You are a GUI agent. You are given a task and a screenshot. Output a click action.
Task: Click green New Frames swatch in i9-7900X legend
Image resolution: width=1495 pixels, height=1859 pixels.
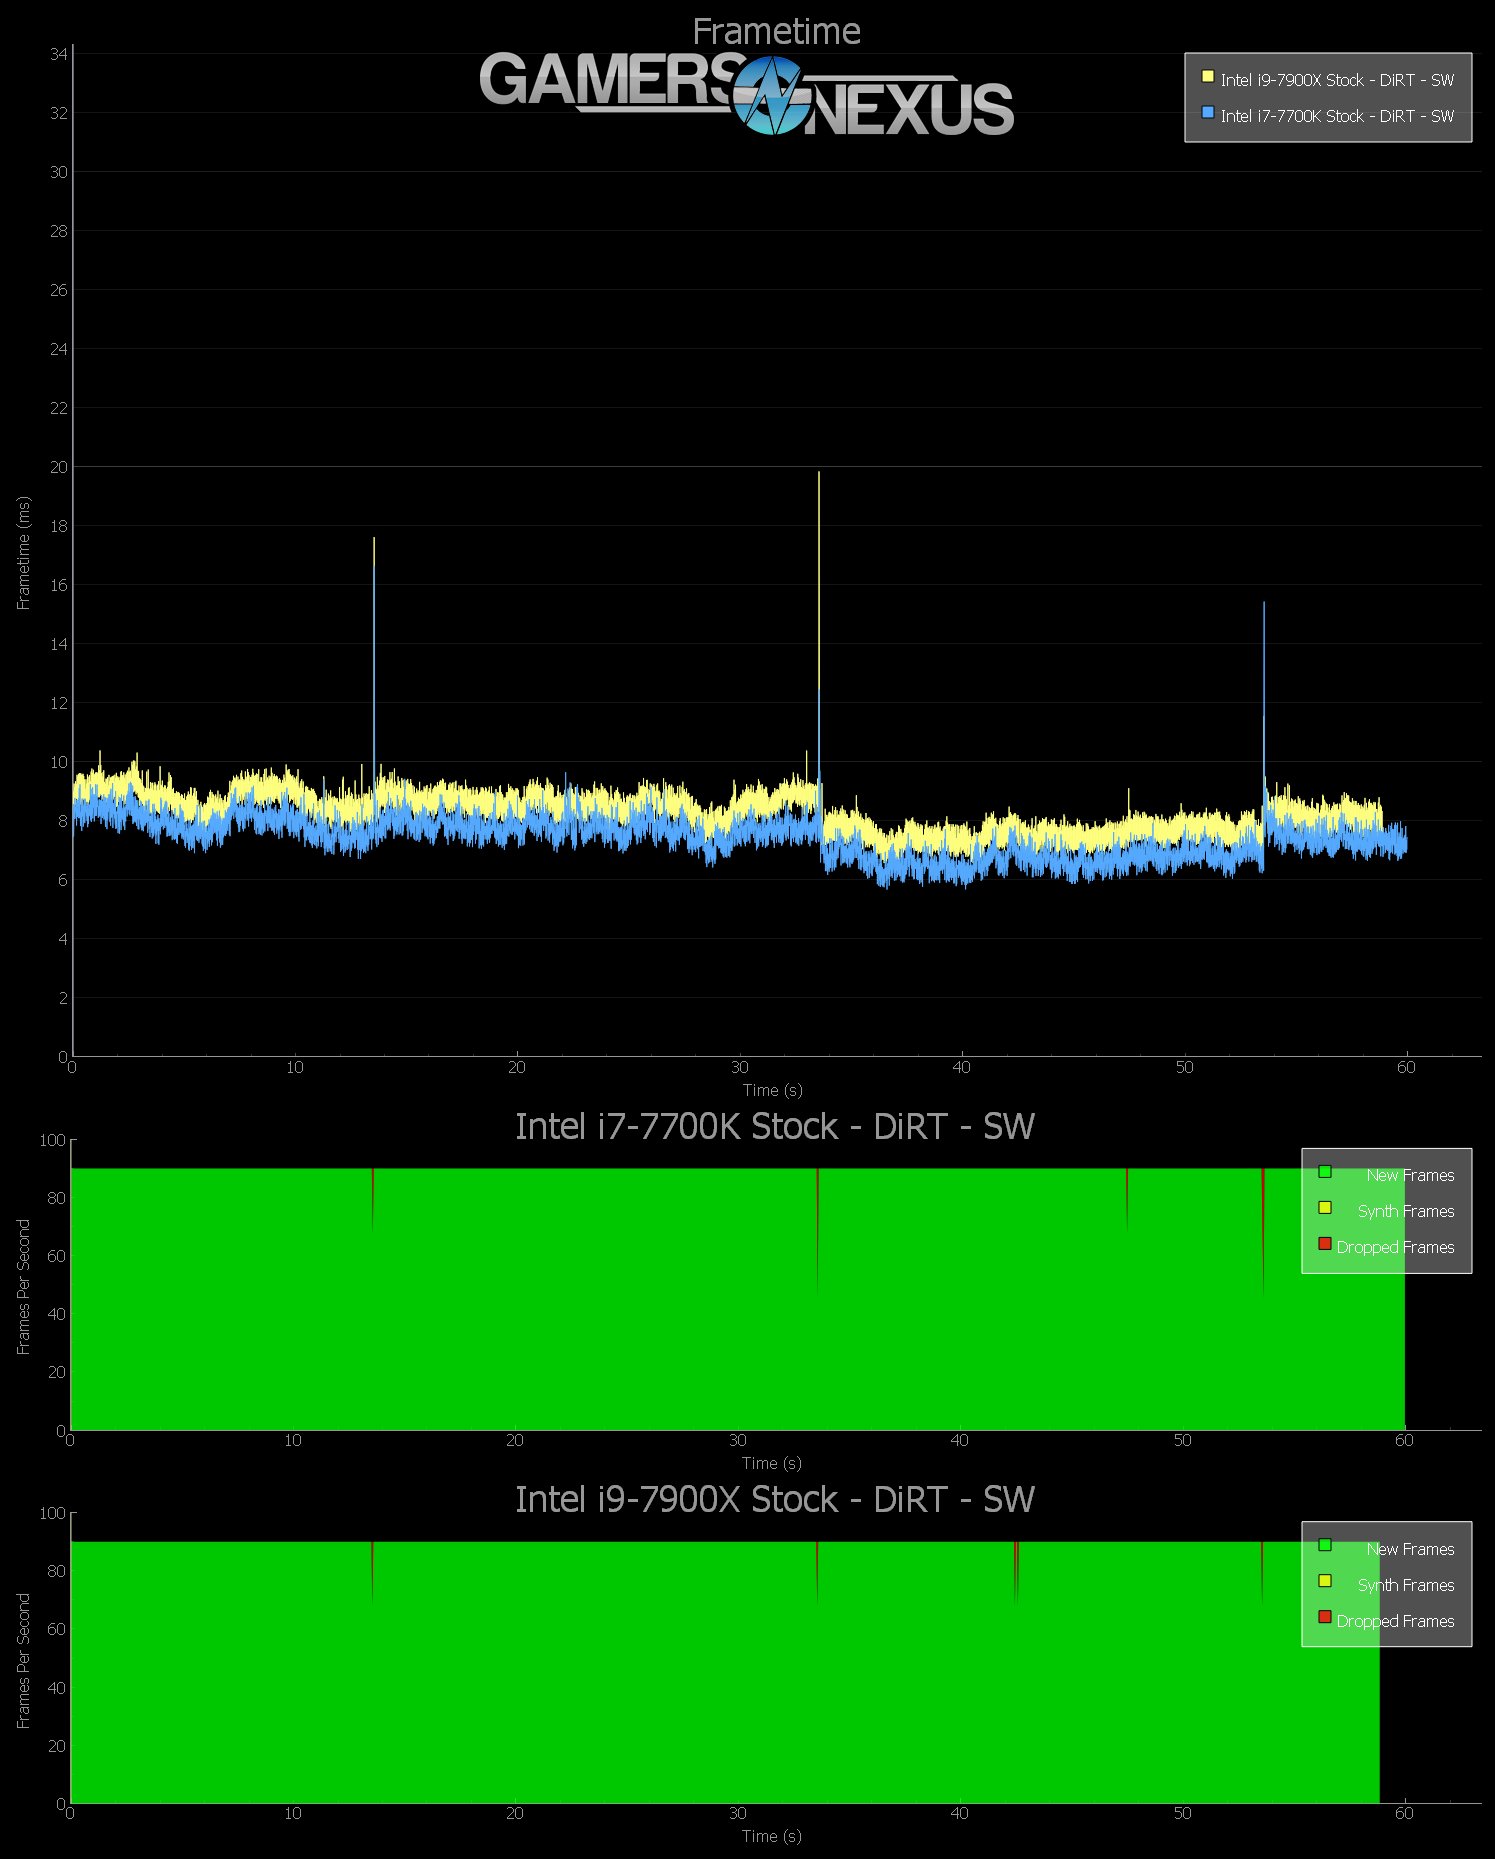point(1325,1545)
